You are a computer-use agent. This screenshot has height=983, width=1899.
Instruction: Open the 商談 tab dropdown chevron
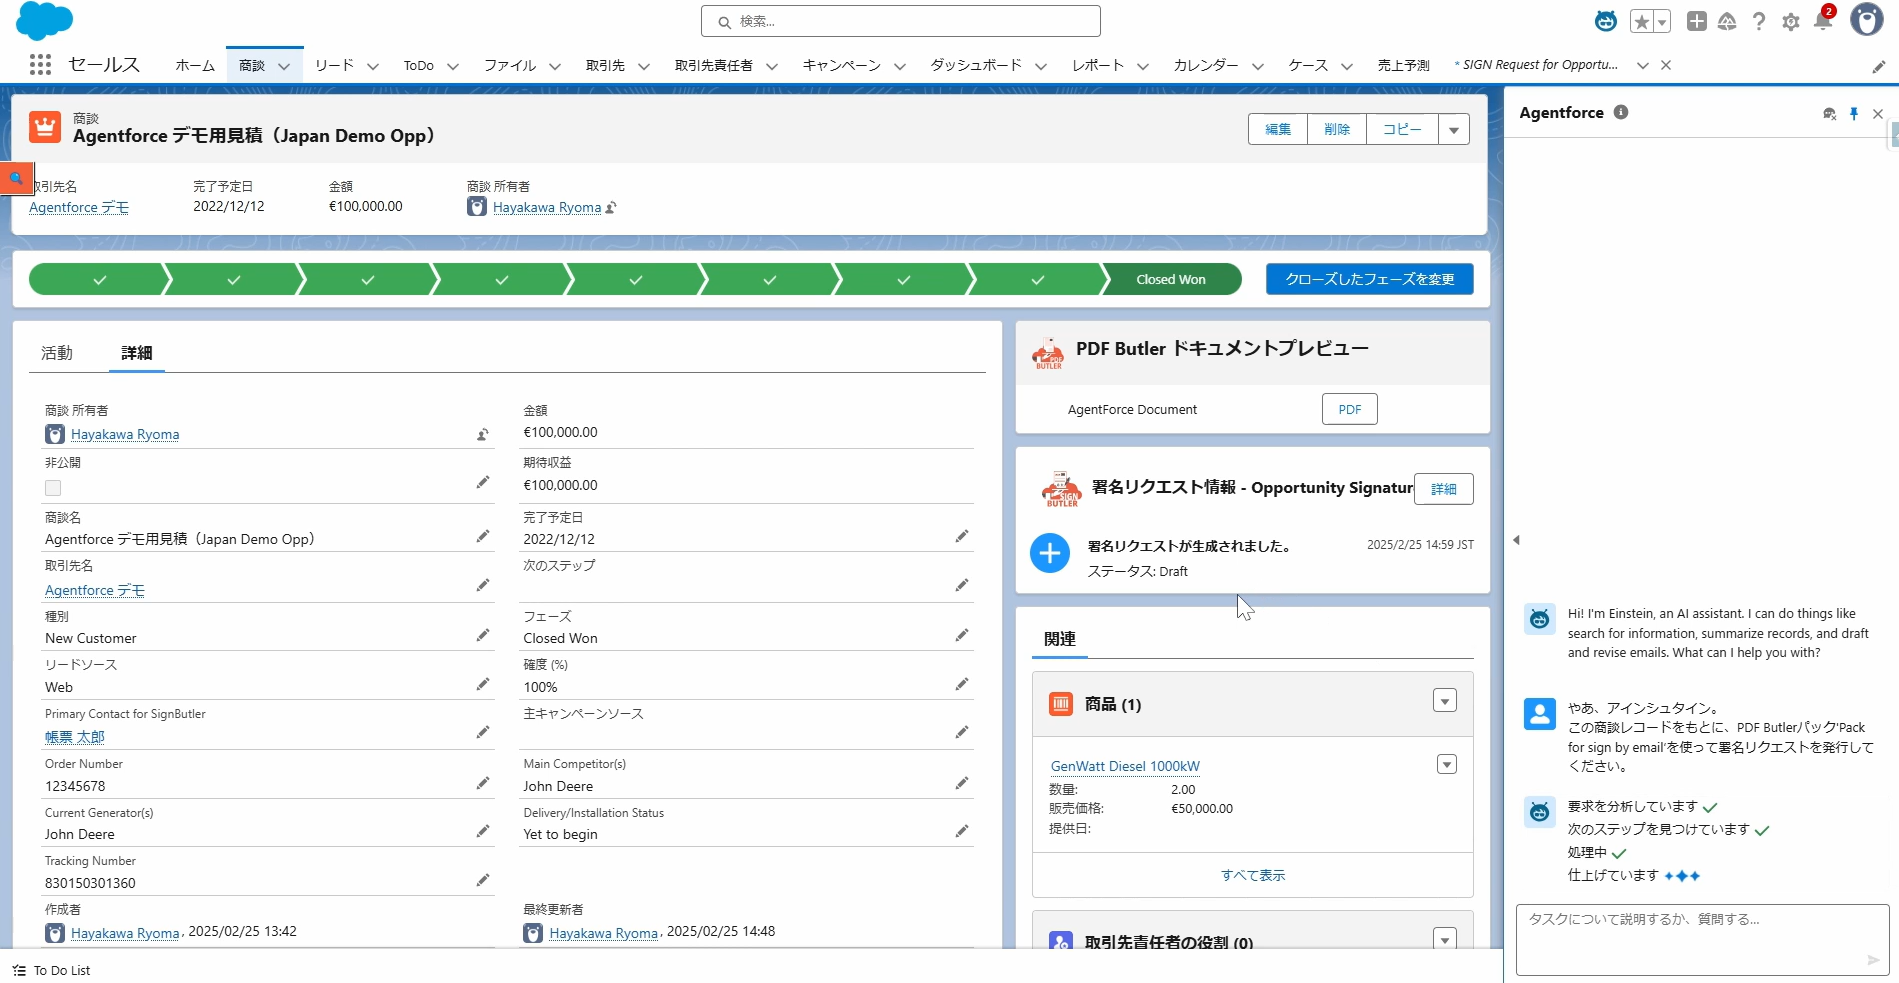coord(284,66)
